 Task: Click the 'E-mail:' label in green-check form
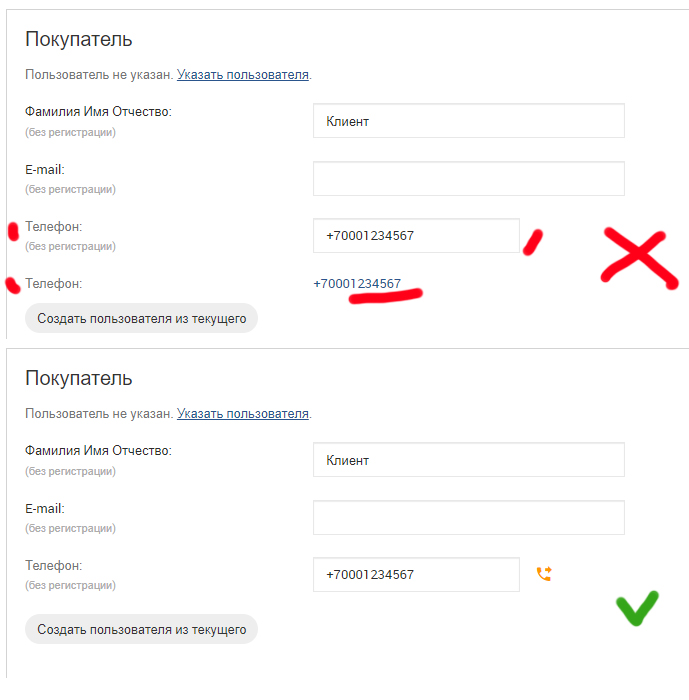click(45, 509)
